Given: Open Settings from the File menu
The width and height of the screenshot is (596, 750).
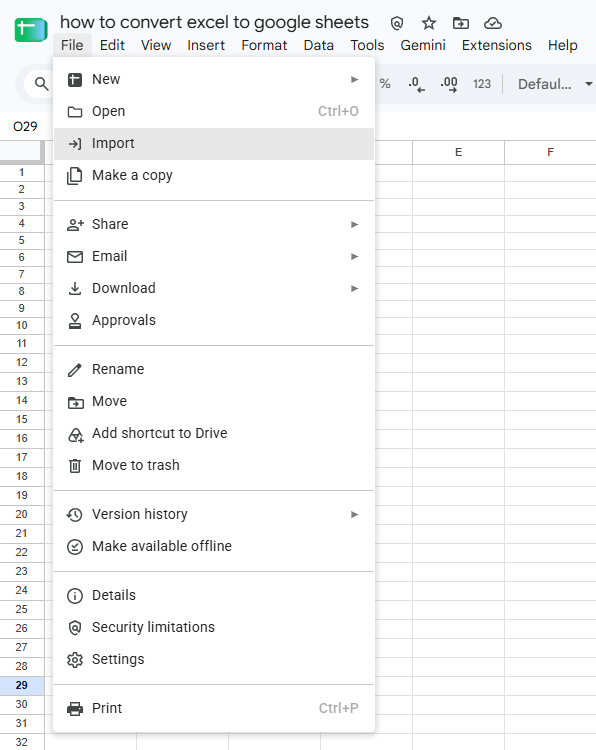Looking at the screenshot, I should pos(214,660).
